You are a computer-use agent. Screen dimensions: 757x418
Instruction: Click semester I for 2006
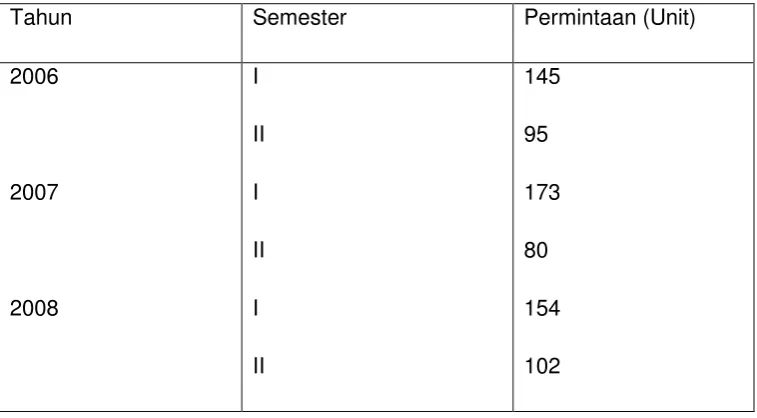tap(256, 76)
